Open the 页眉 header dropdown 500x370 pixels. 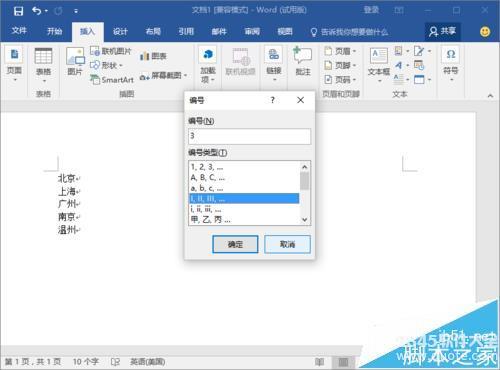pos(341,51)
